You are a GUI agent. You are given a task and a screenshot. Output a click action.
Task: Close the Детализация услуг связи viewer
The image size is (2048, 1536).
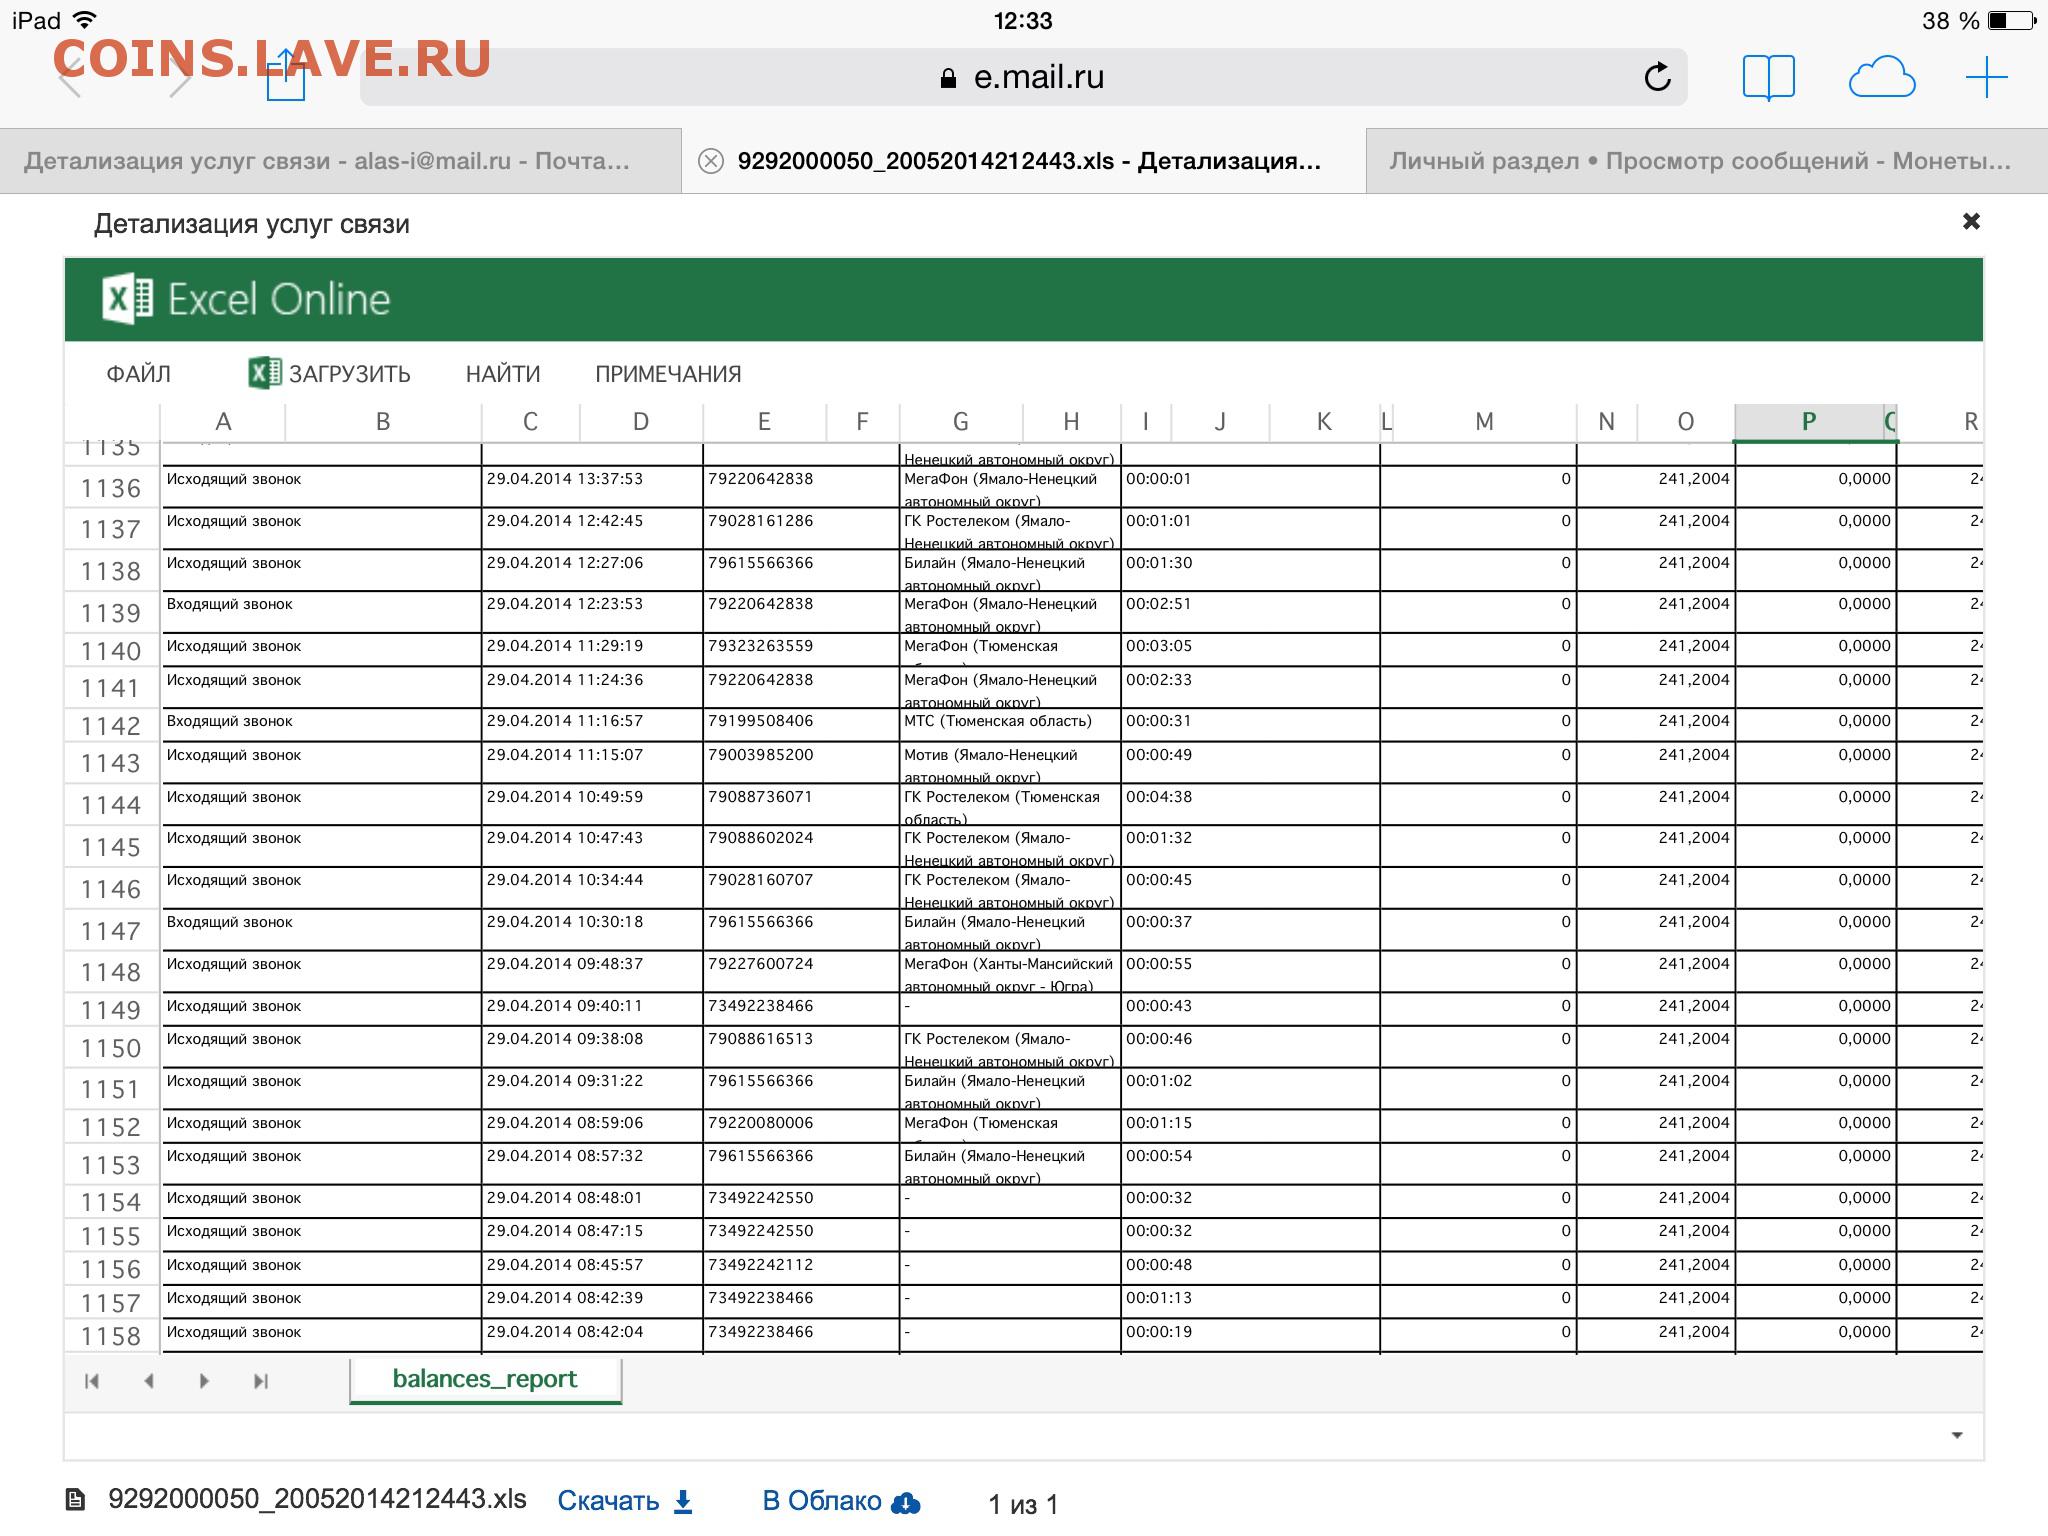pos(1971,221)
